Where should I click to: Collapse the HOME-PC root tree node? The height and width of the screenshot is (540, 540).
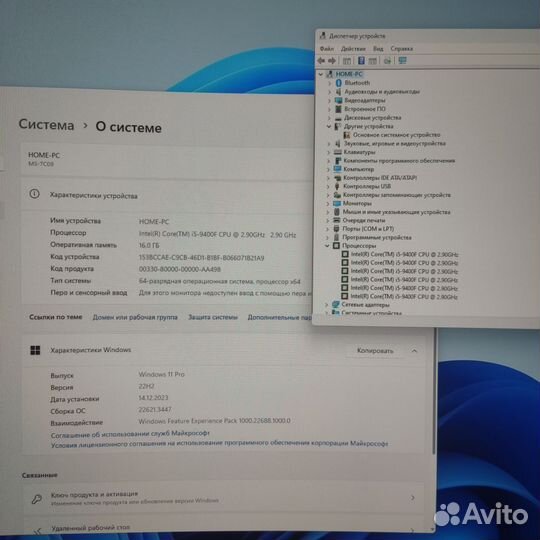click(321, 74)
